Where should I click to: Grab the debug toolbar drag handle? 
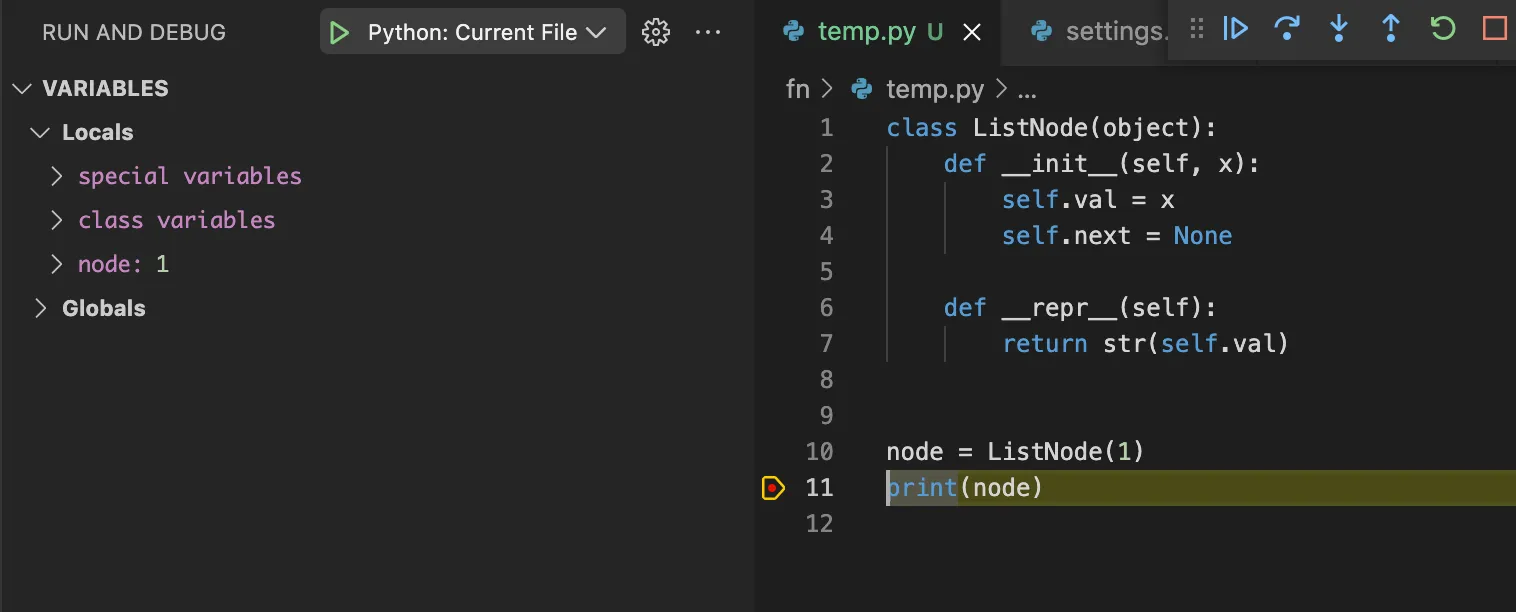coord(1196,29)
